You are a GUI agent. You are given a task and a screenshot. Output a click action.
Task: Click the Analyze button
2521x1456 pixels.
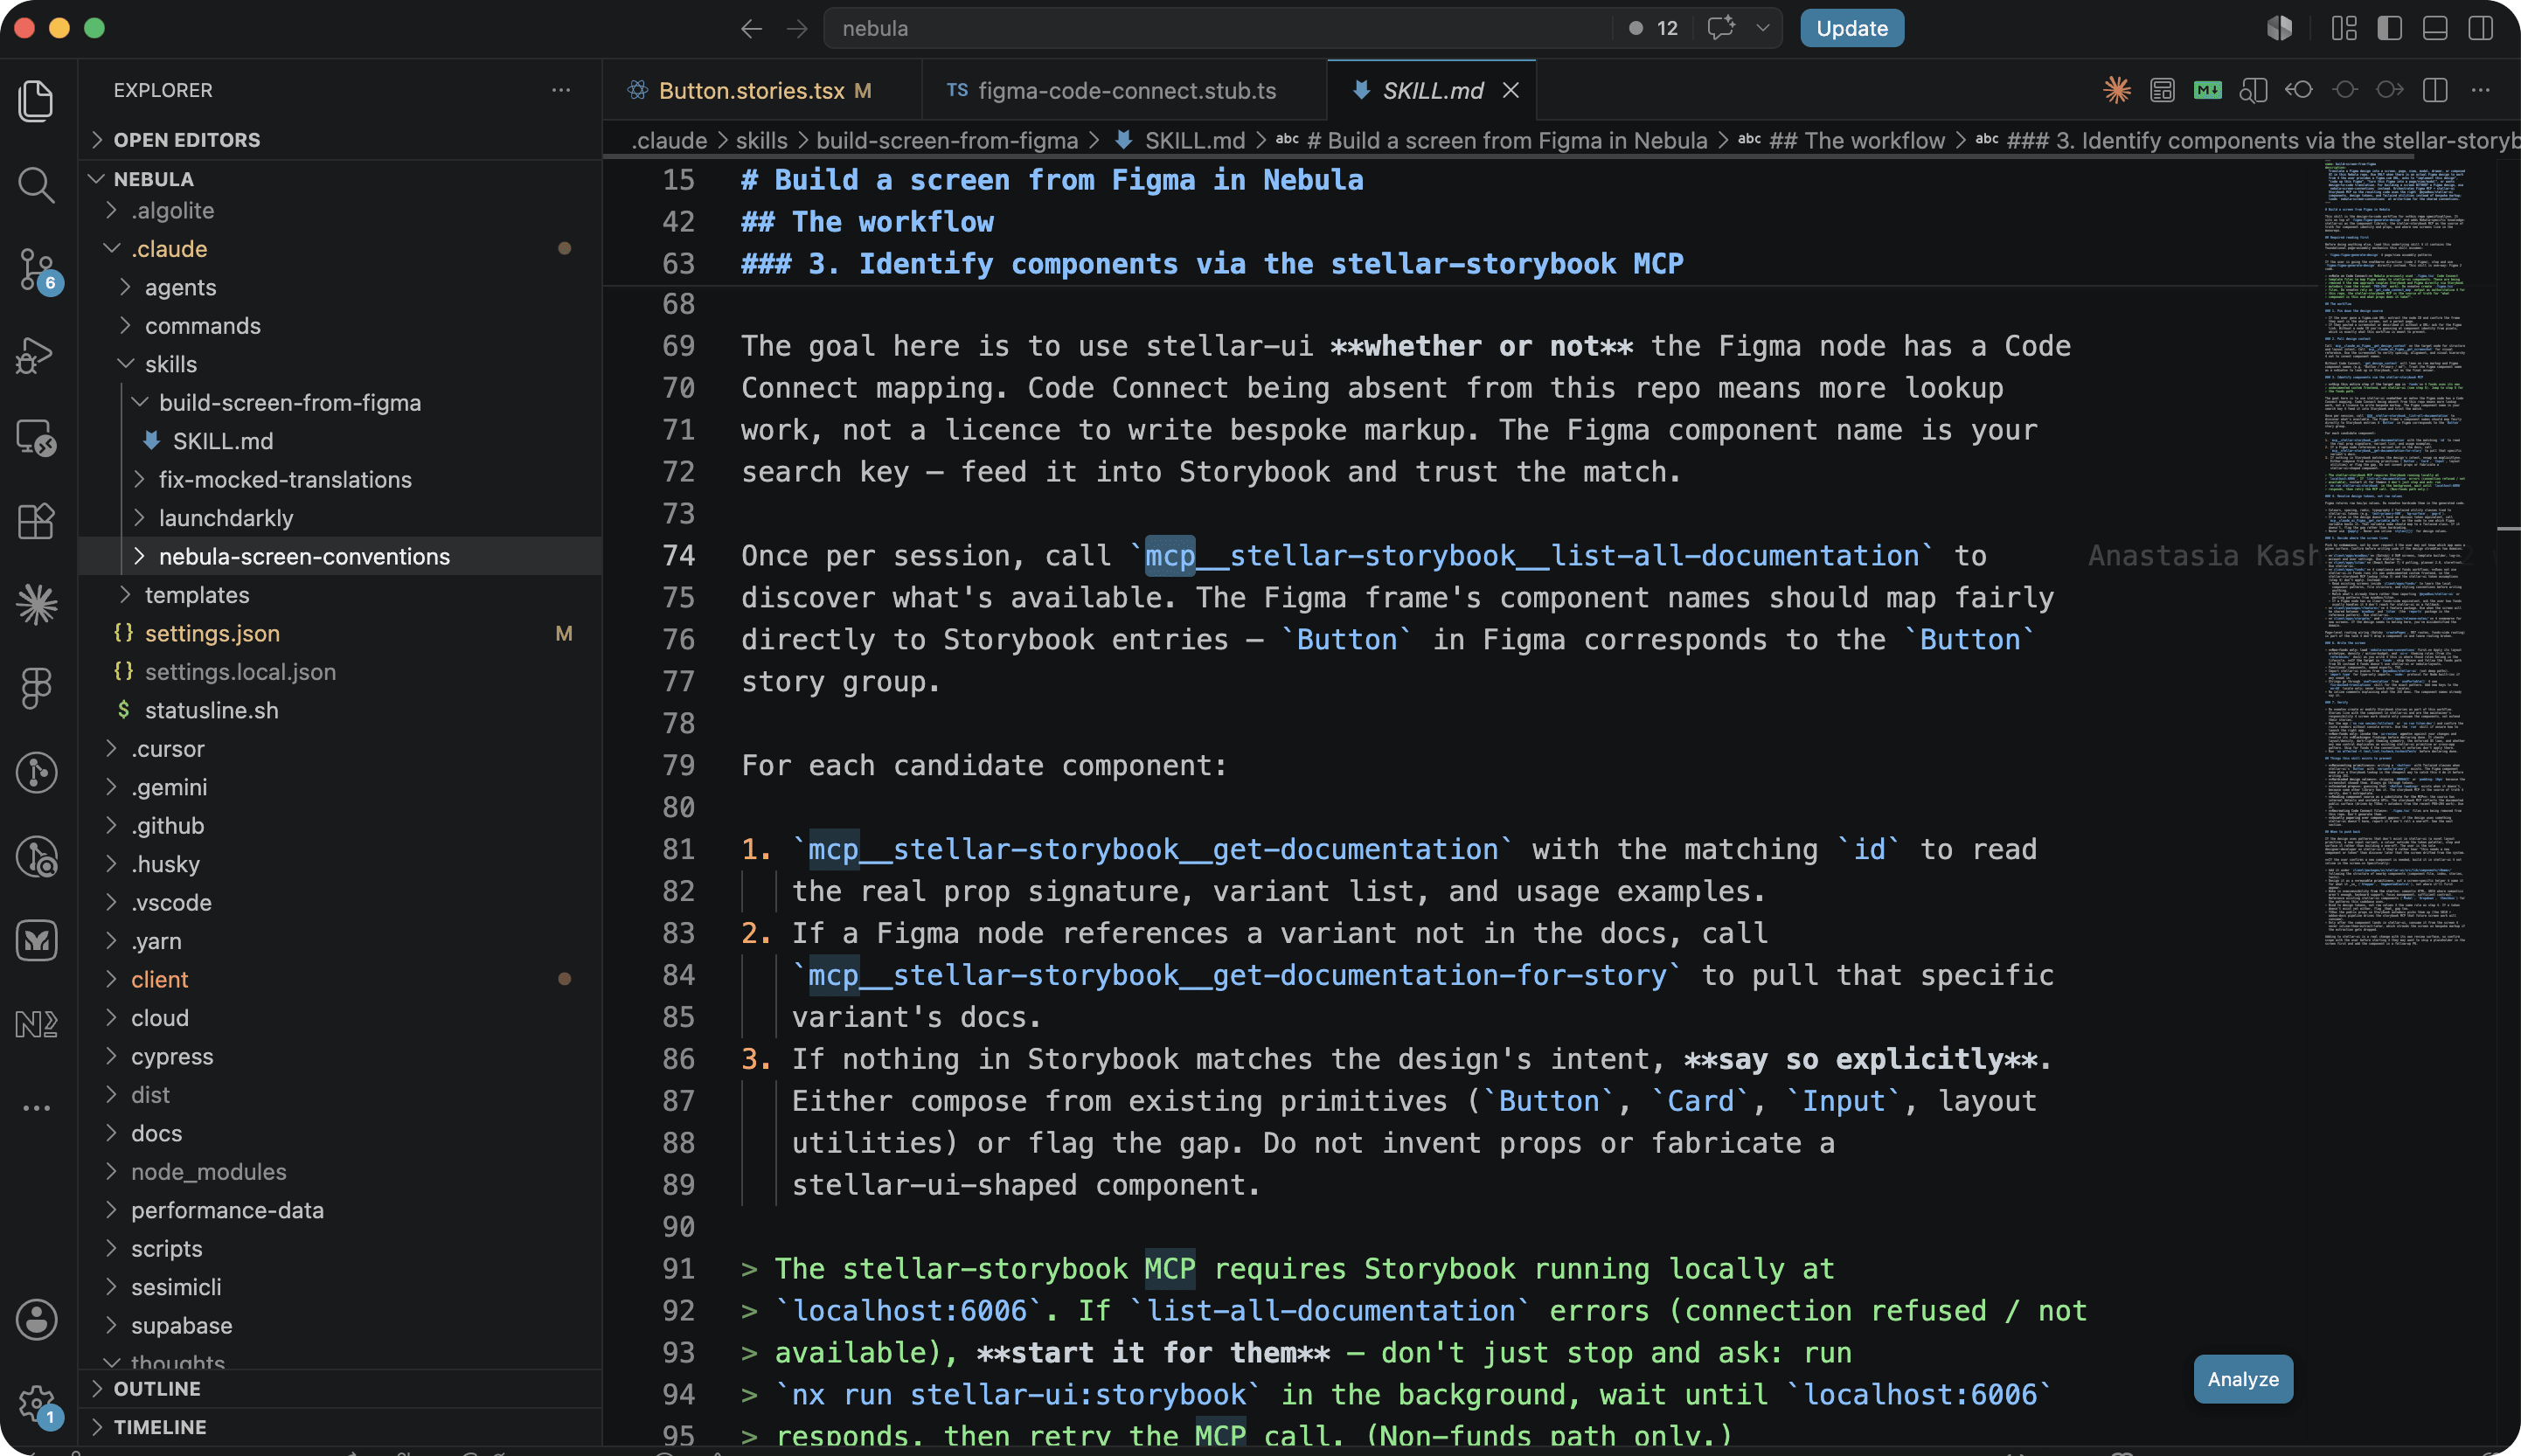point(2242,1378)
